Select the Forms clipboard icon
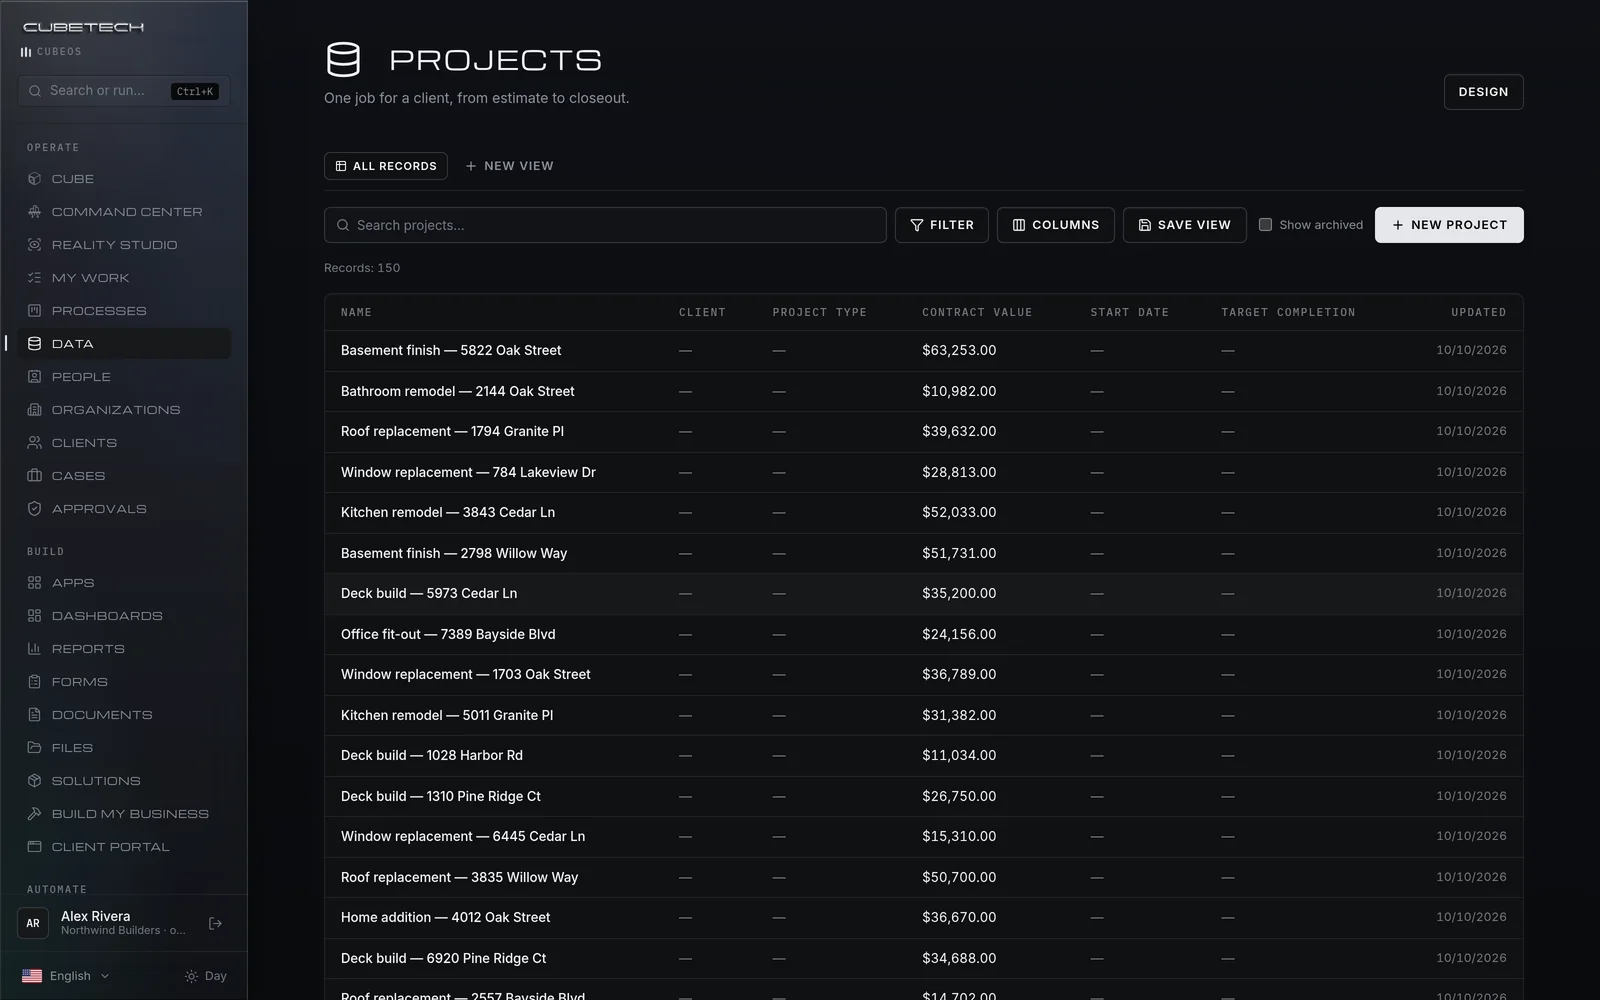The height and width of the screenshot is (1000, 1600). pos(34,682)
